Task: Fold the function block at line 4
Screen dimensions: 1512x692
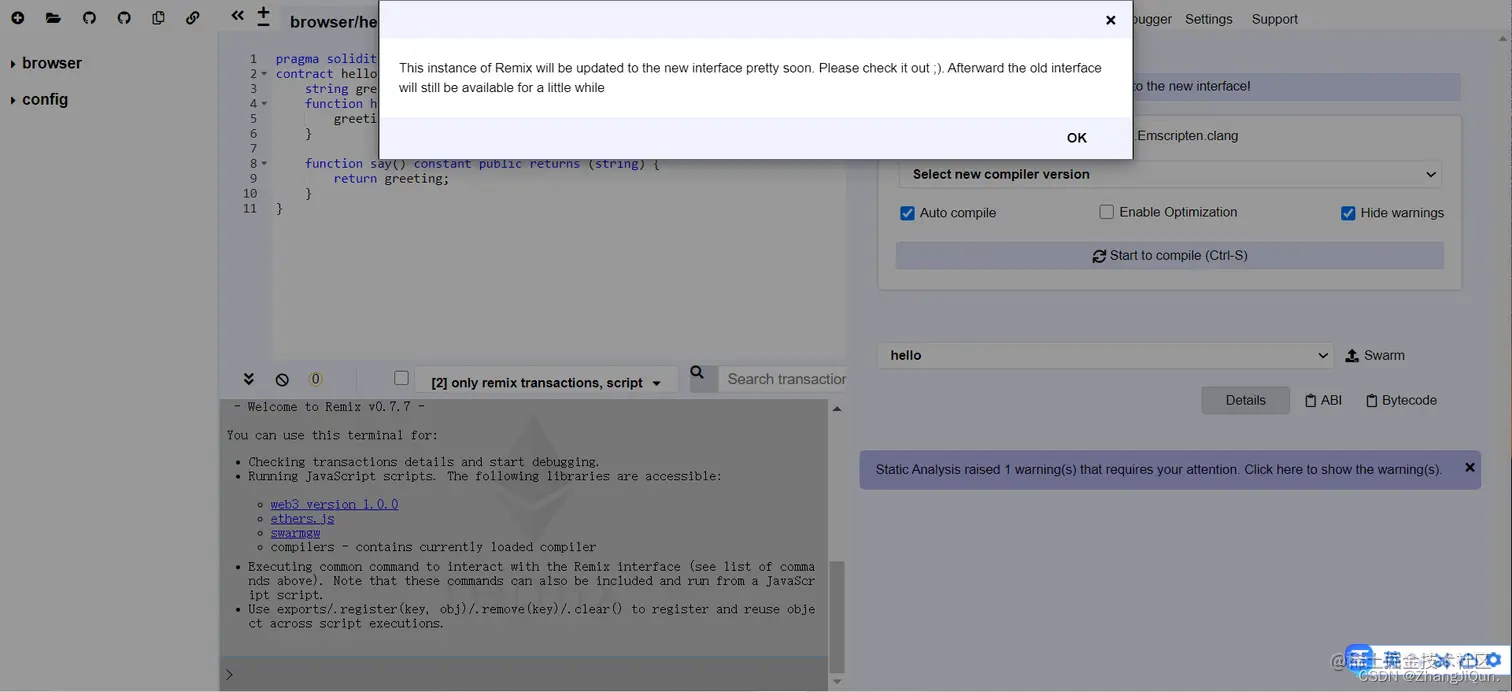Action: coord(264,104)
